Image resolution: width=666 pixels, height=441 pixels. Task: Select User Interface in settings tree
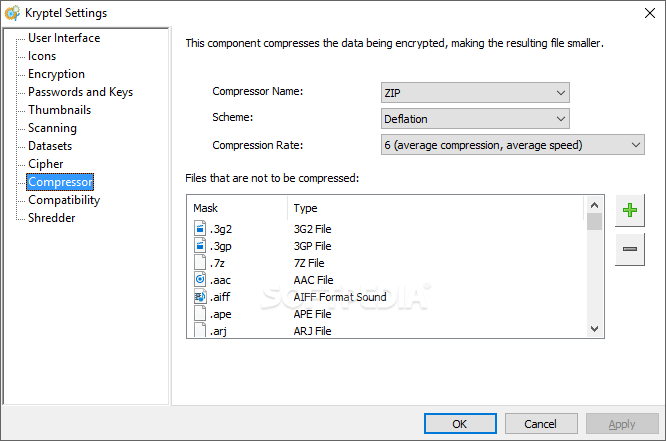point(64,38)
